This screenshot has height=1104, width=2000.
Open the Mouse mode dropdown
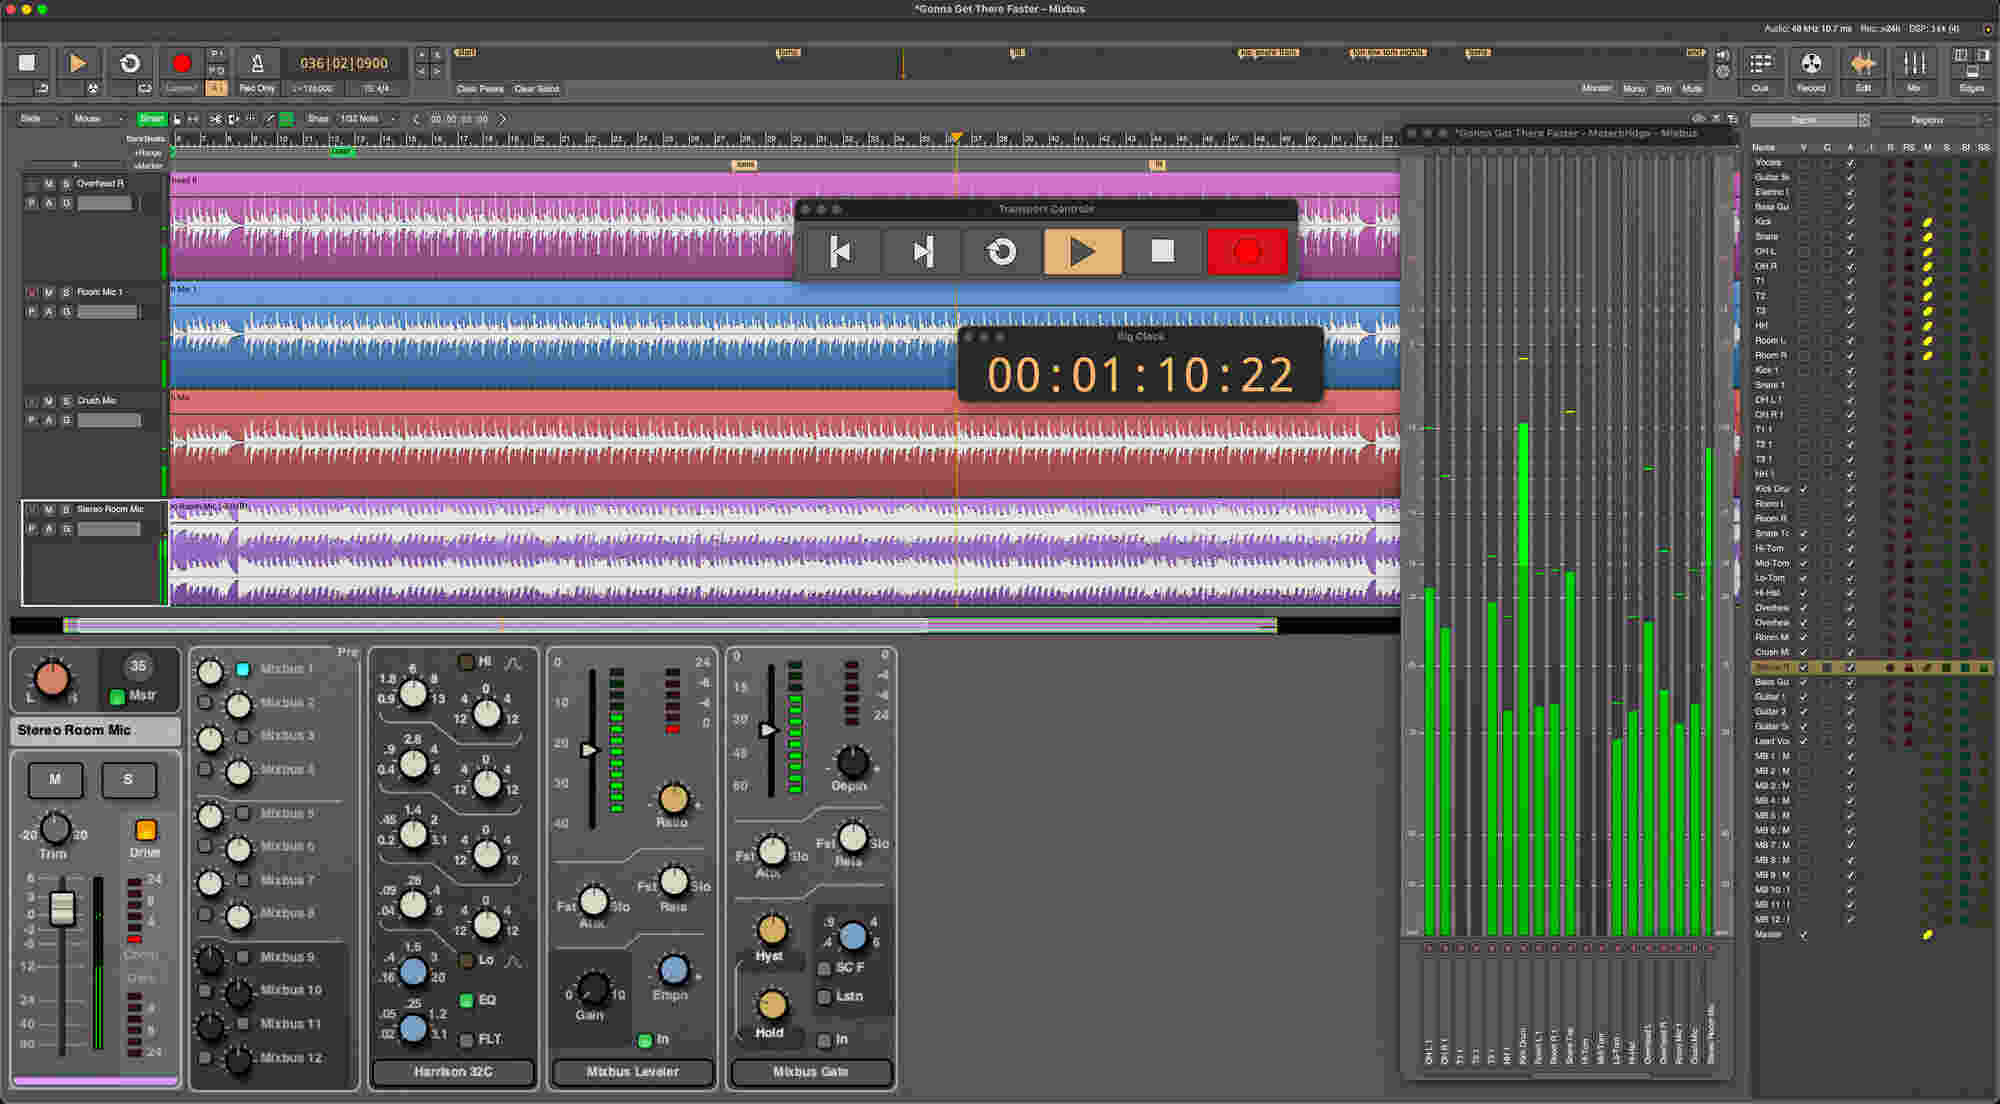pos(95,118)
